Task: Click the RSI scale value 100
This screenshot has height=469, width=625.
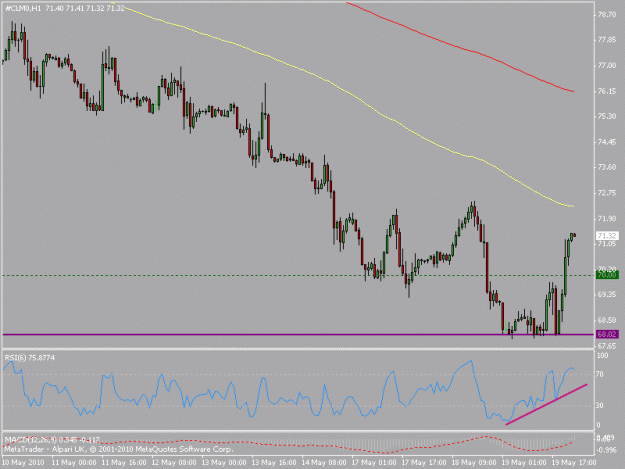Action: pyautogui.click(x=602, y=355)
